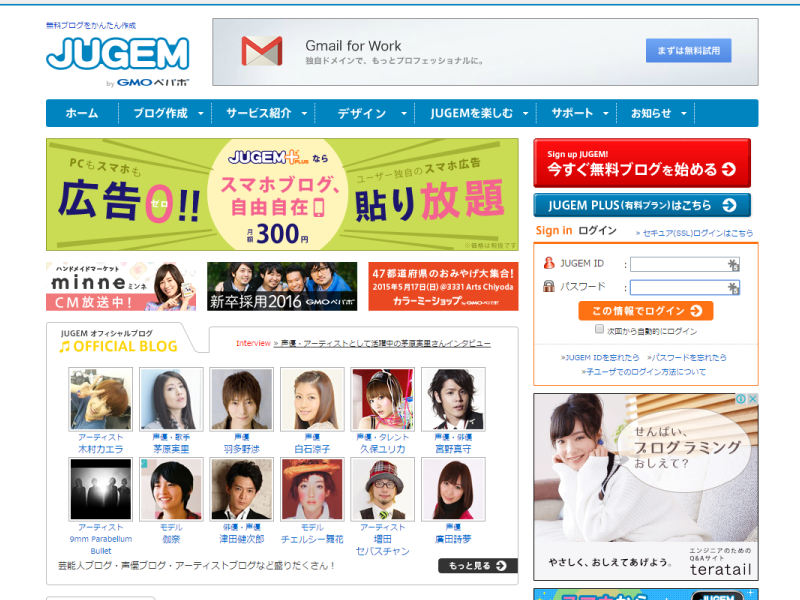Open the ホーム menu item
Image resolution: width=800 pixels, height=600 pixels.
[x=82, y=113]
